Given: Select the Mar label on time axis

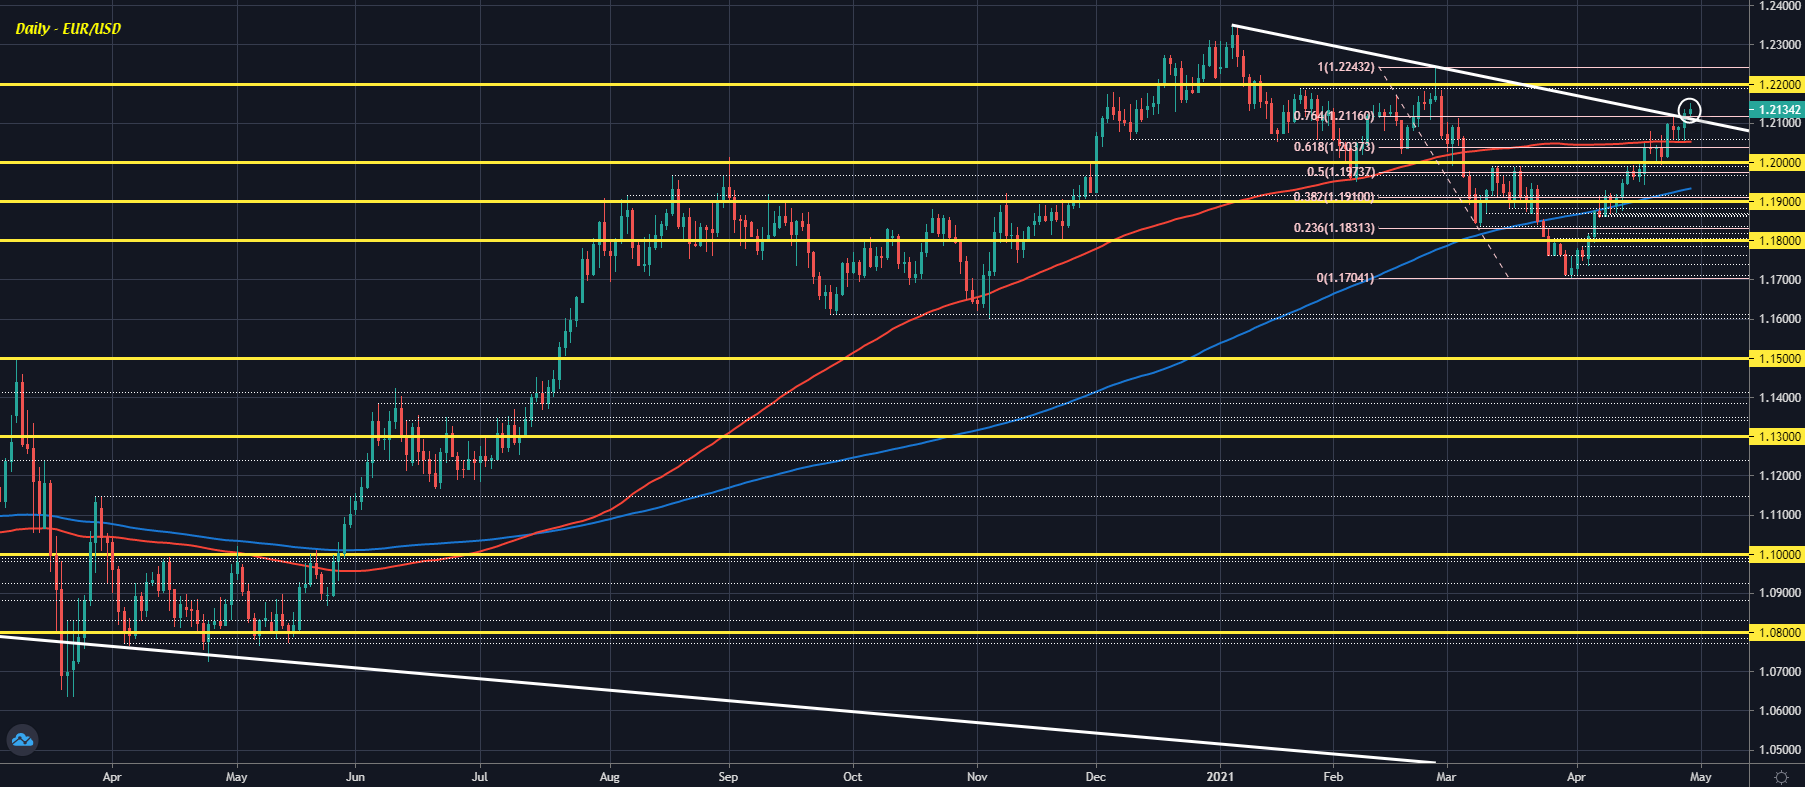Looking at the screenshot, I should click(1446, 777).
